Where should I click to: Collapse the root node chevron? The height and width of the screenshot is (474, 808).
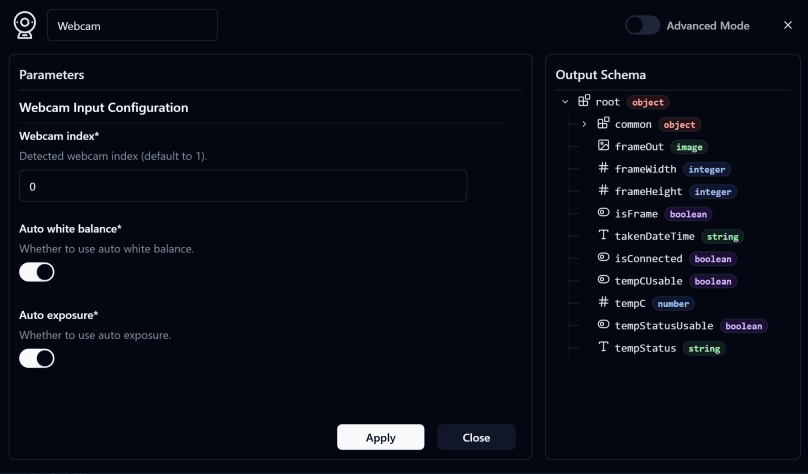(565, 102)
